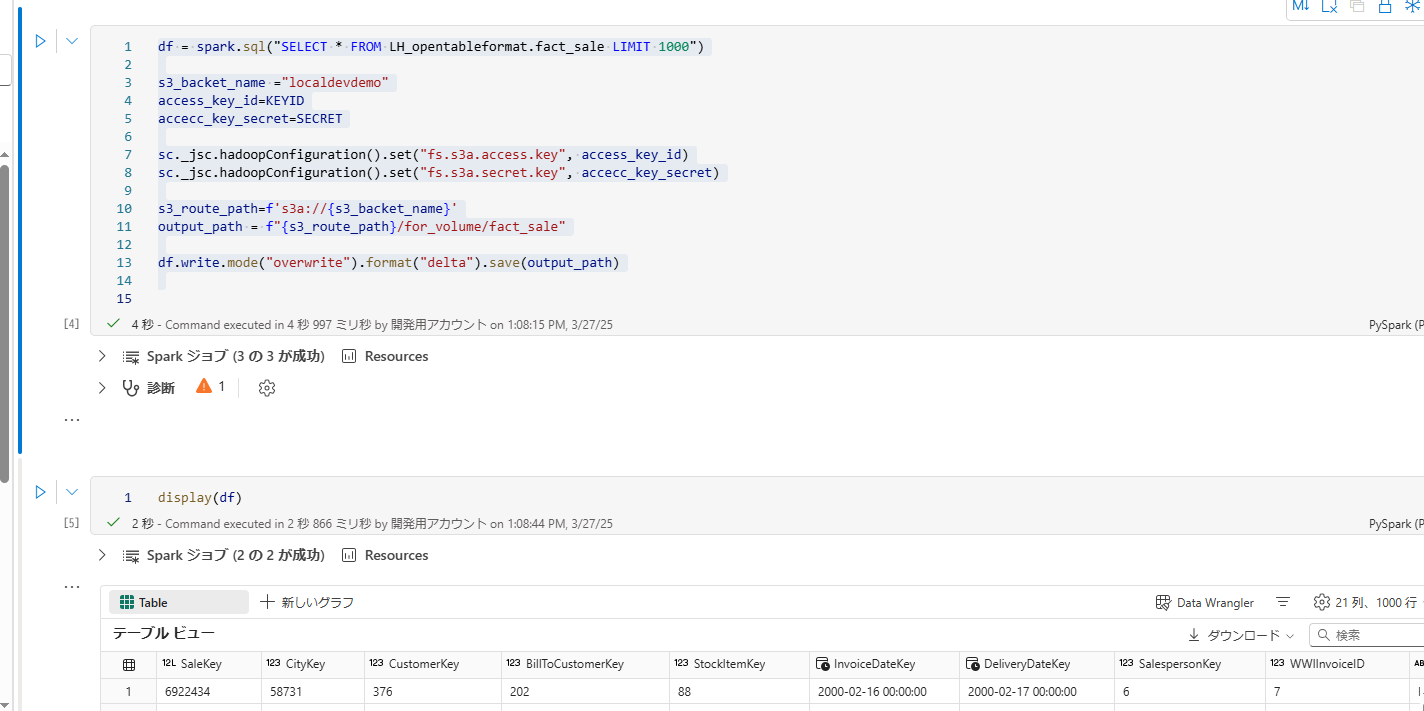1424x711 pixels.
Task: Click the orange warning icon with count 1
Action: point(204,386)
